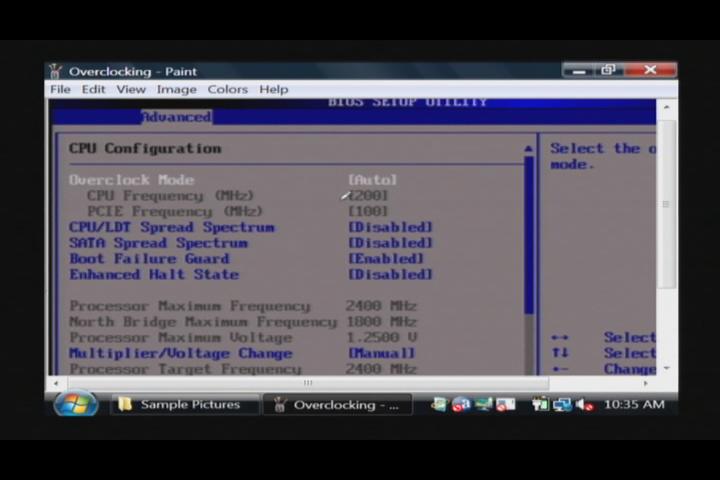
Task: Restore down the Paint window
Action: tap(608, 70)
